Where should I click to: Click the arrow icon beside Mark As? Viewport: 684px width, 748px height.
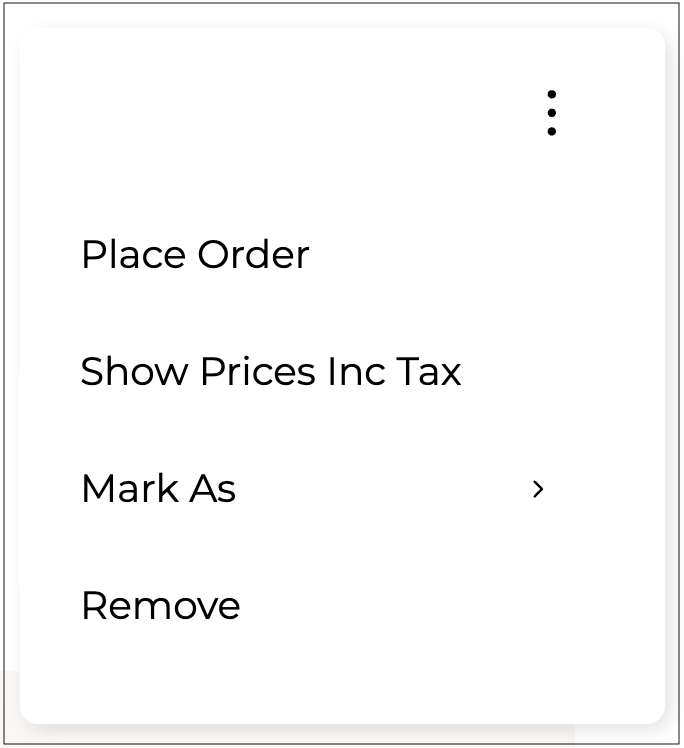tap(538, 489)
